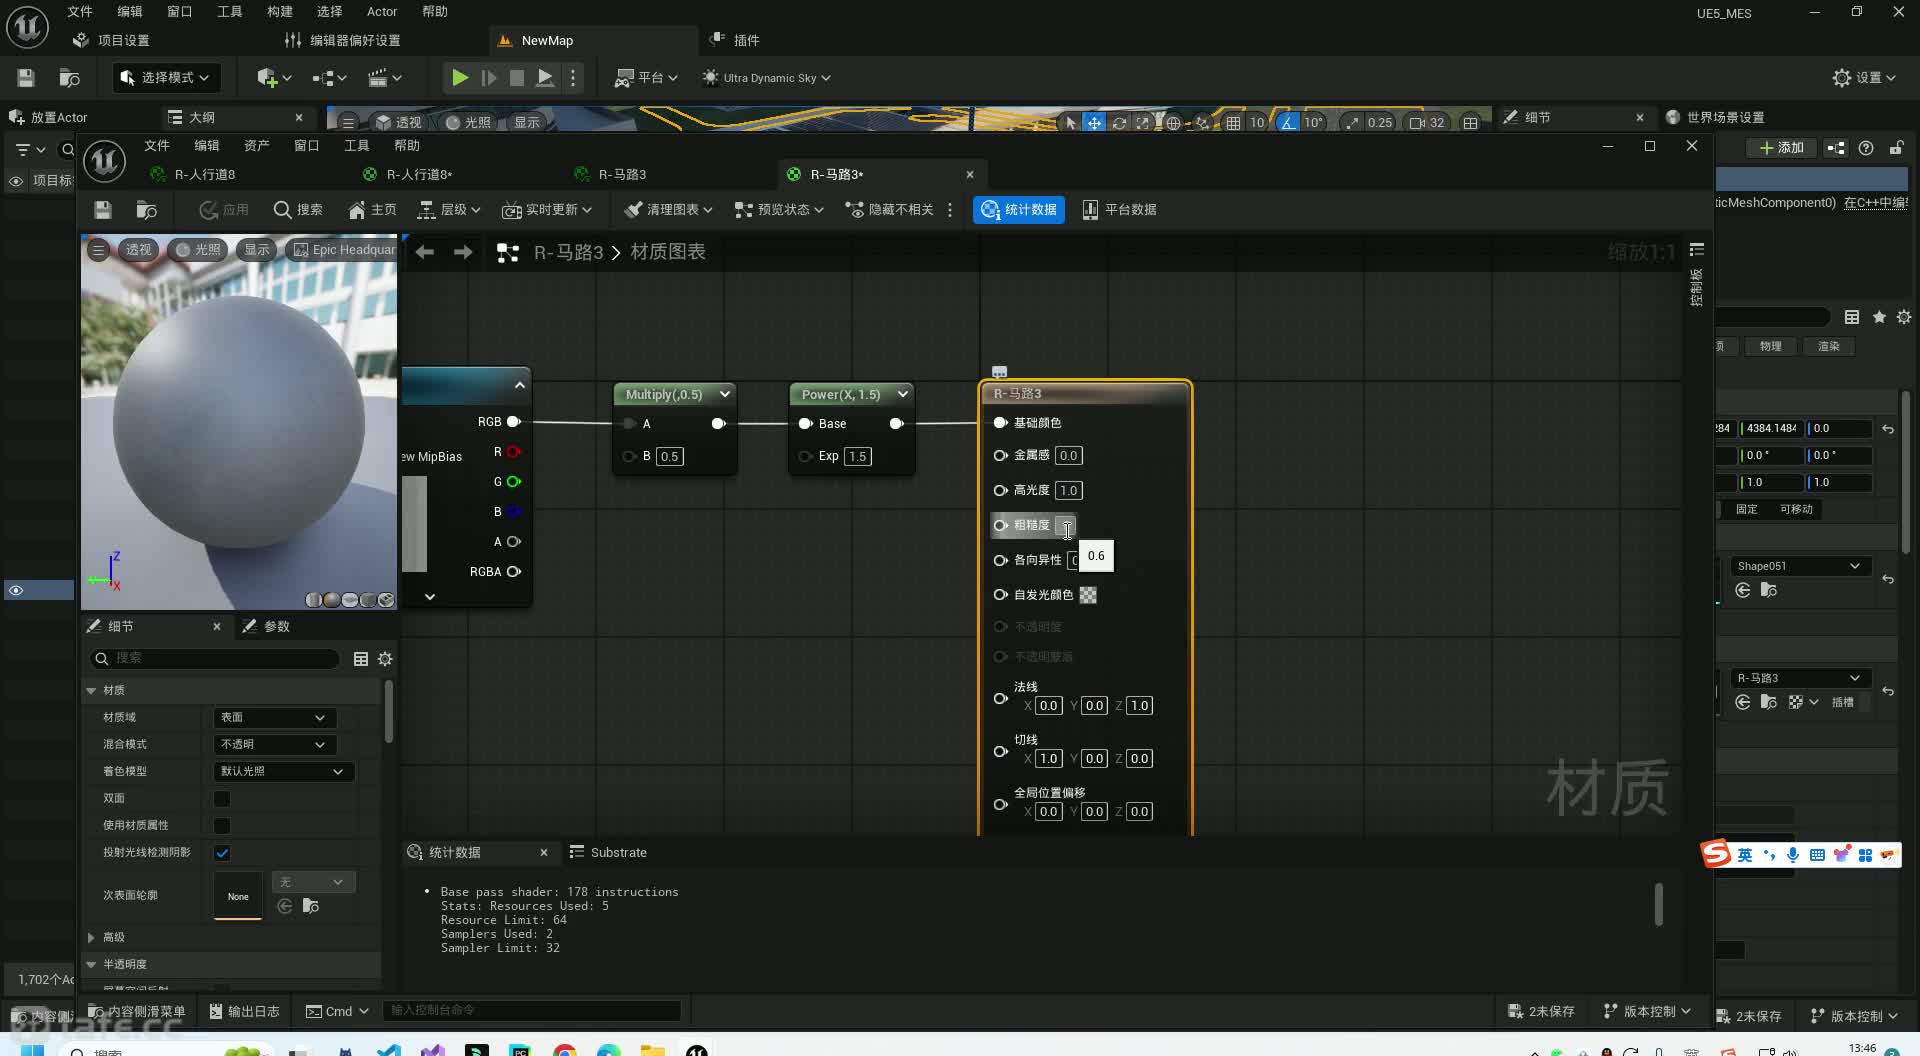
Task: Open the Plugins (插件) tab
Action: pyautogui.click(x=735, y=40)
